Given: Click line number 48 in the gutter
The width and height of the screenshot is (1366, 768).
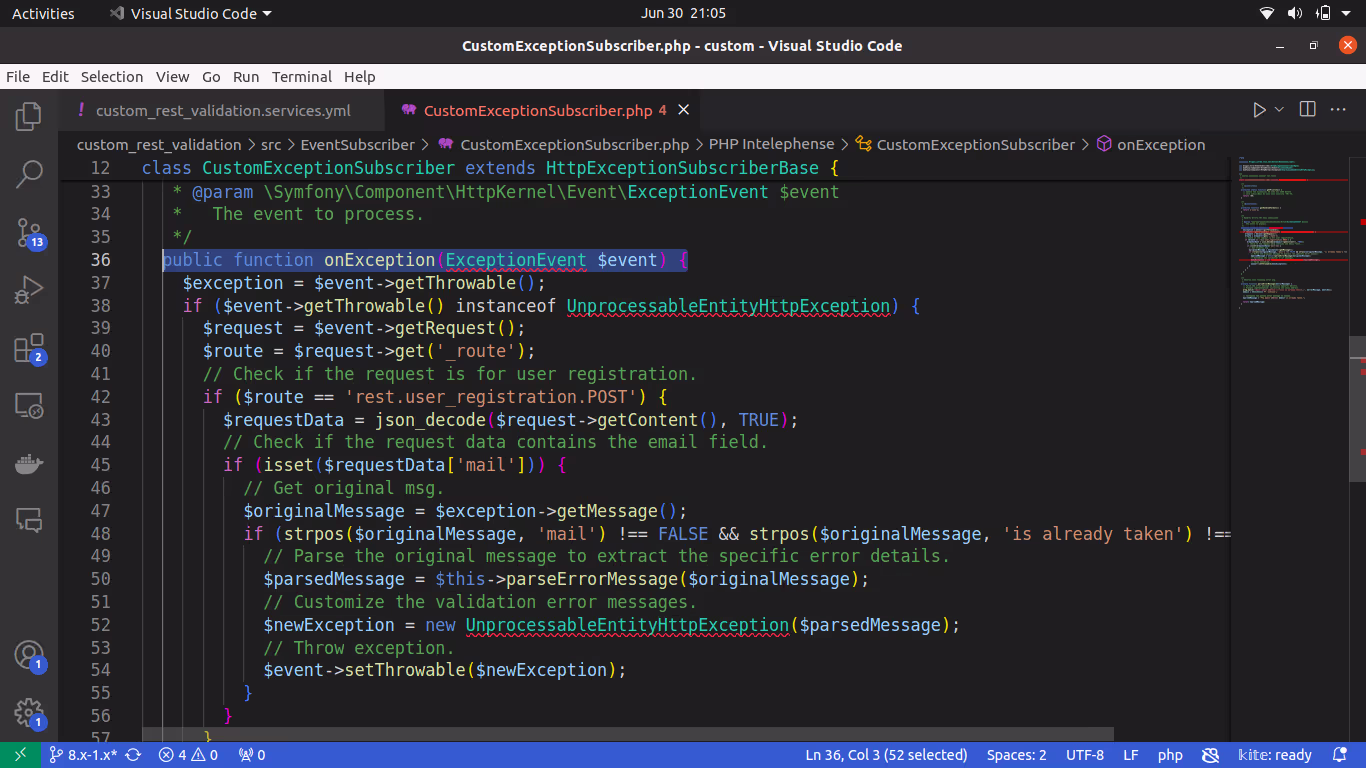Looking at the screenshot, I should pos(100,533).
